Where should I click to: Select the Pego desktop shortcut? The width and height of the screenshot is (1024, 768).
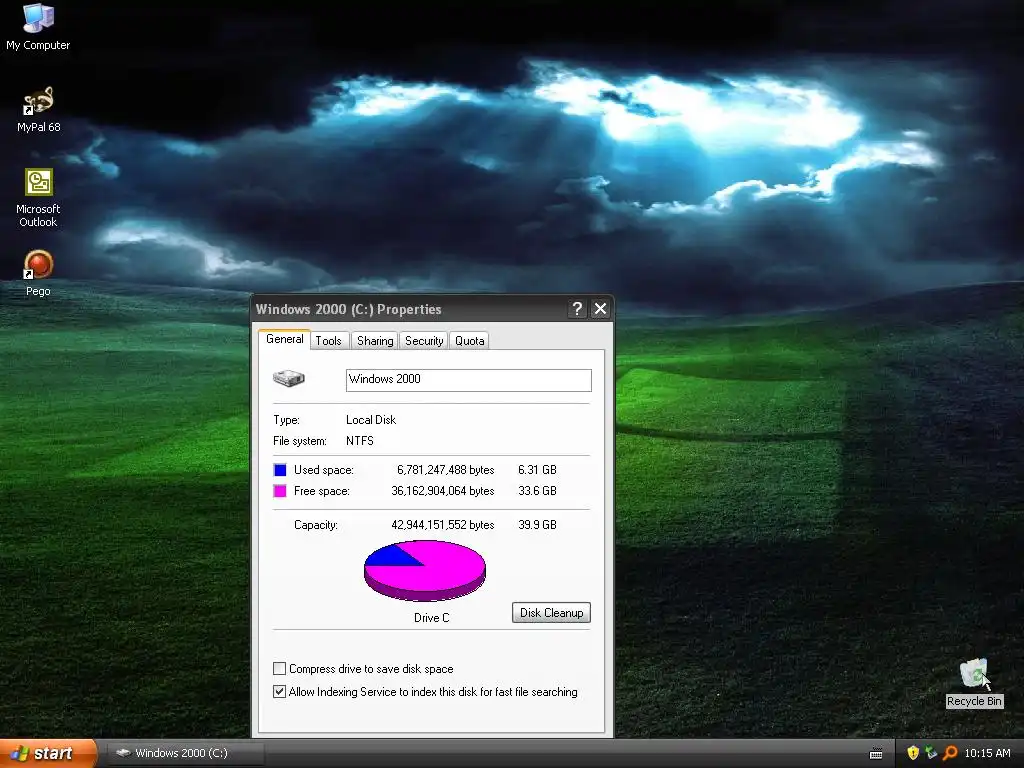38,273
